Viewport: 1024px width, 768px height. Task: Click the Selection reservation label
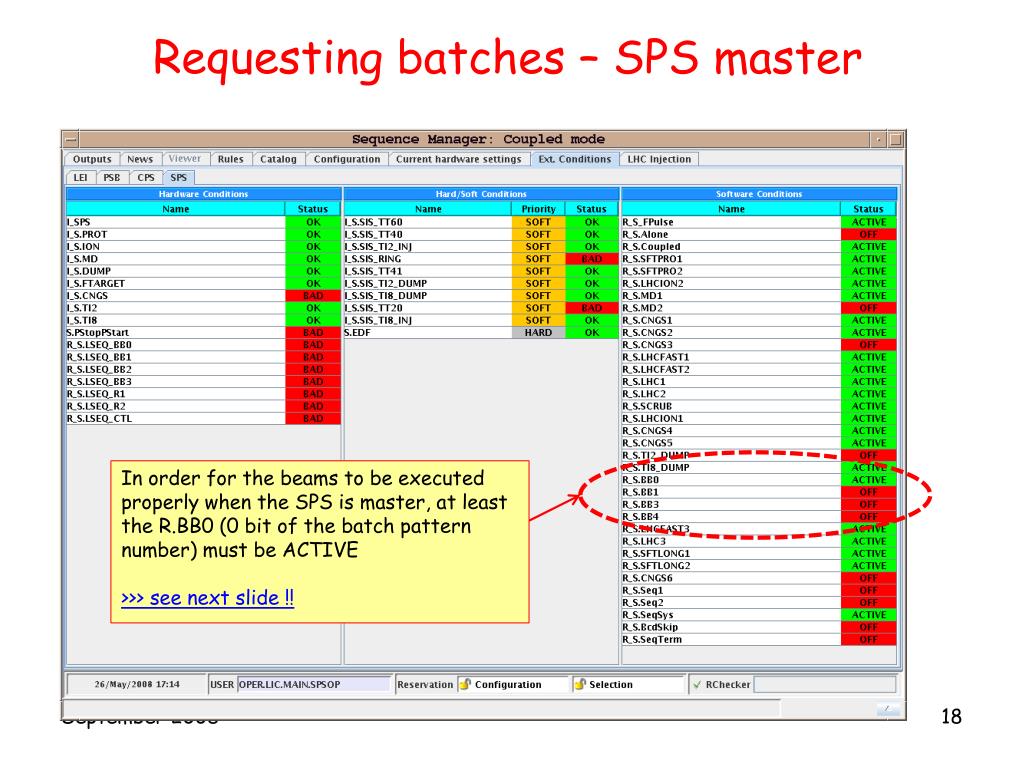pos(611,684)
